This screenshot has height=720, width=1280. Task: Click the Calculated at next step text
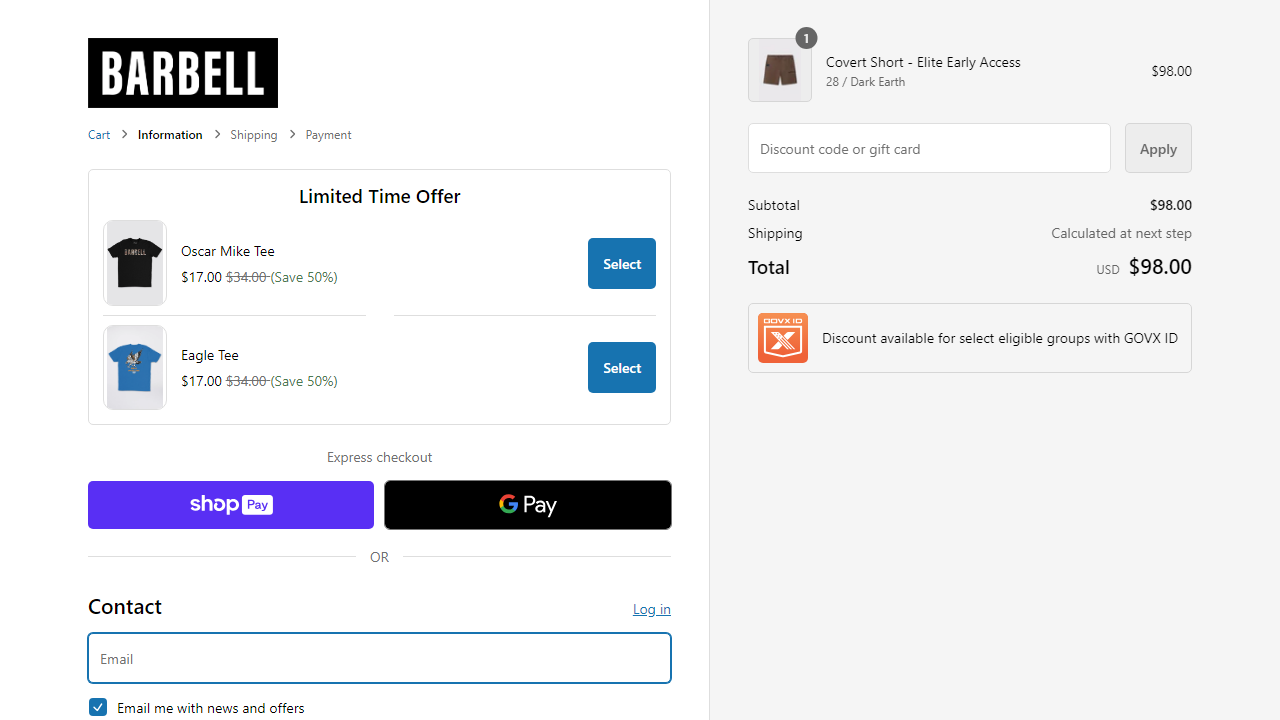(1121, 233)
